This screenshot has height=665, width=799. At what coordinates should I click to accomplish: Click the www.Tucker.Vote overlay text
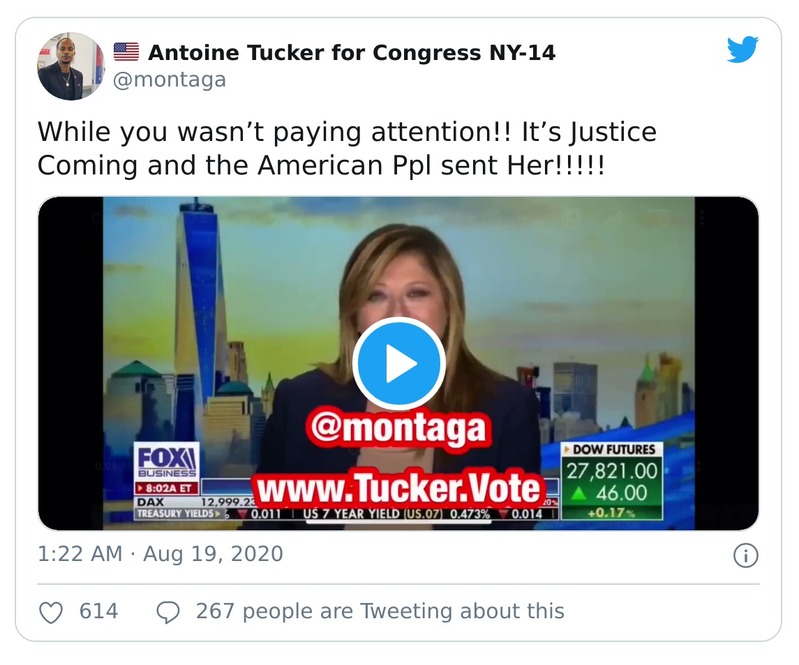coord(399,489)
